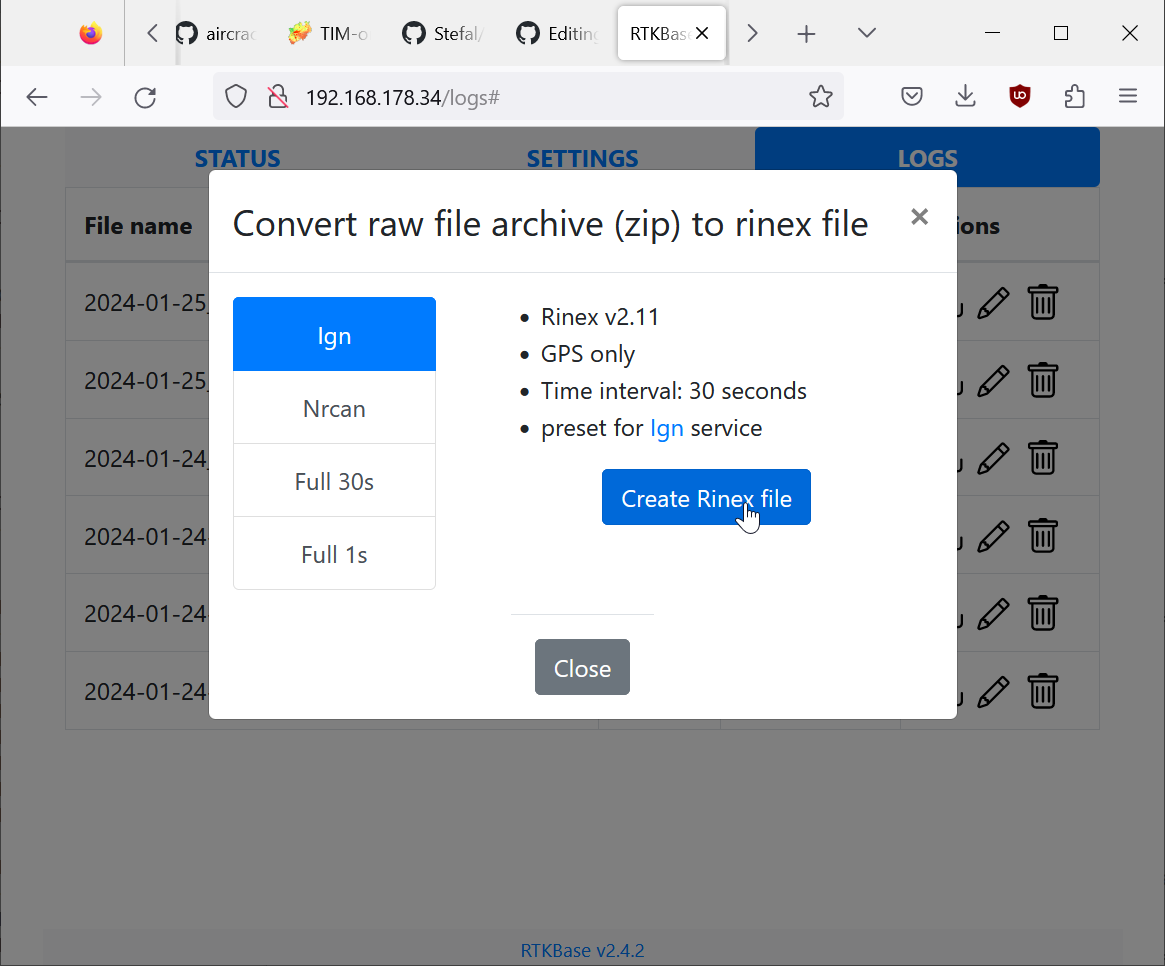Choose the Full 30s preset
This screenshot has height=966, width=1165.
[x=334, y=481]
